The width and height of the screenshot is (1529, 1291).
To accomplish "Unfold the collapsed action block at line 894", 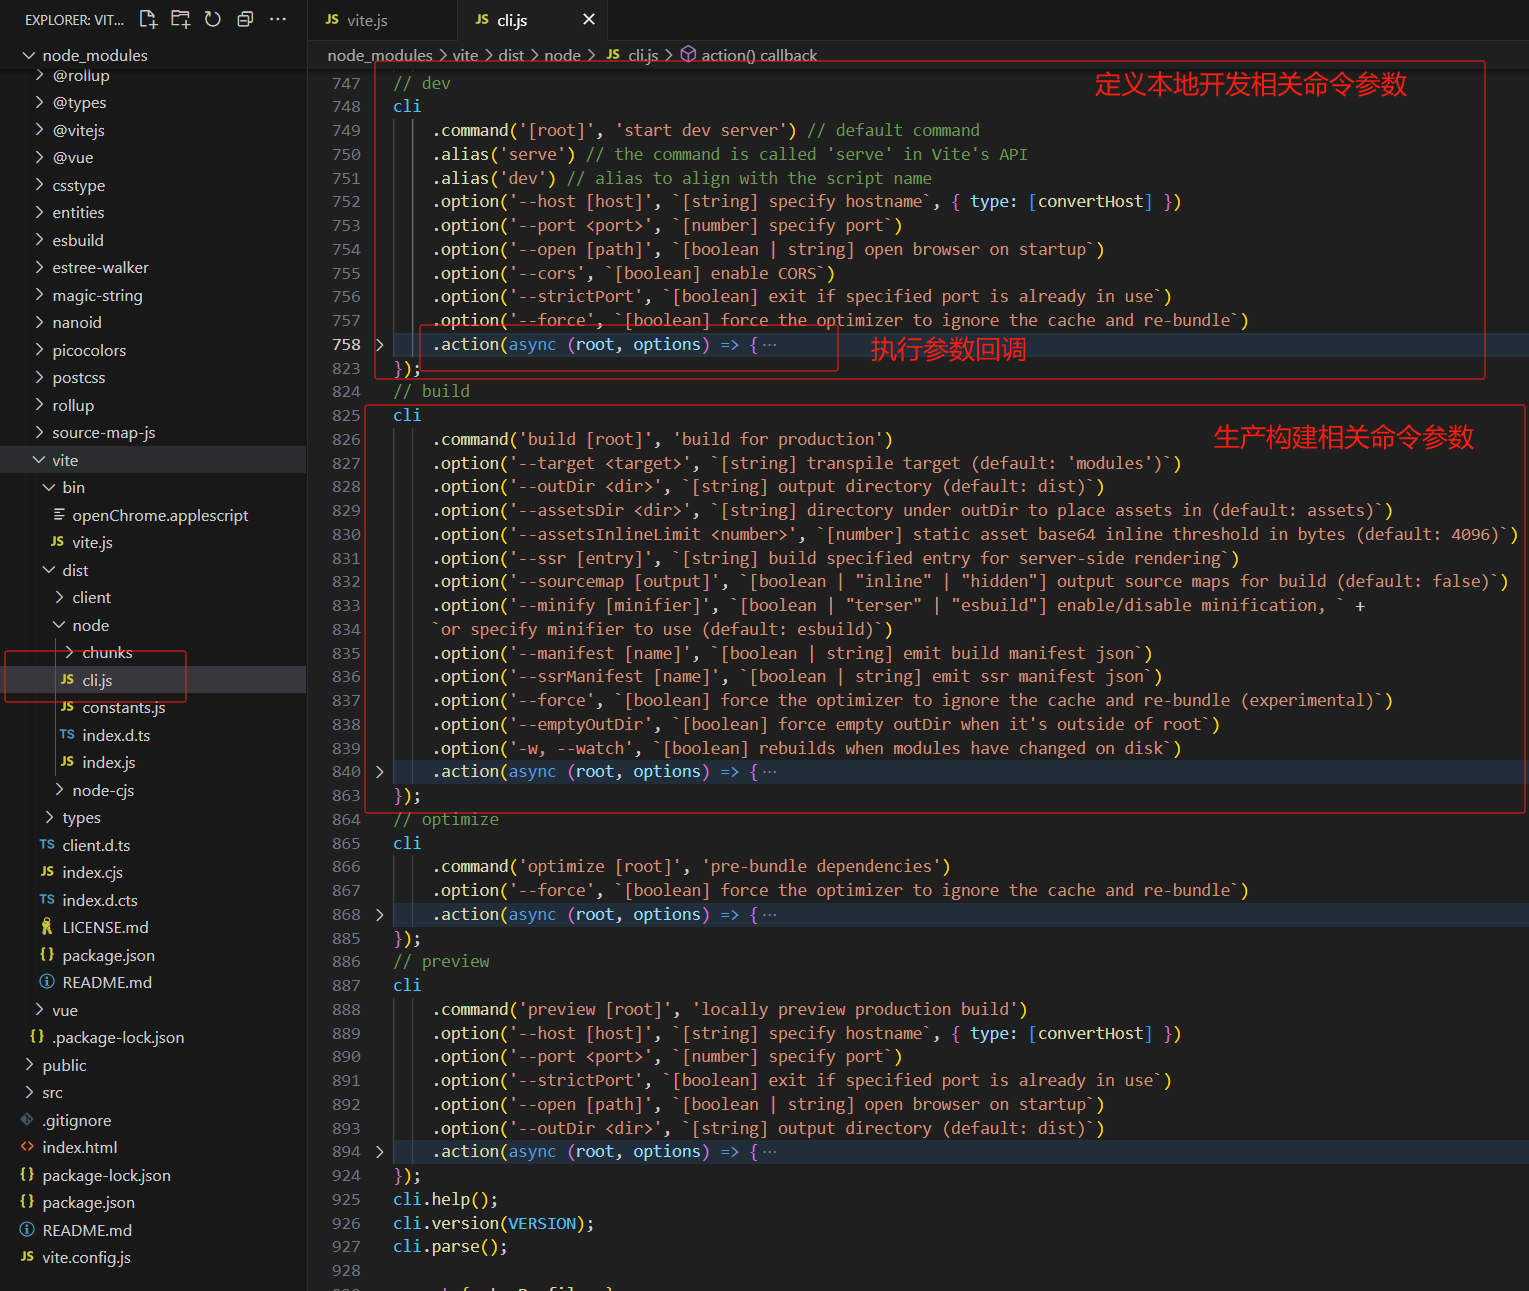I will click(379, 1152).
